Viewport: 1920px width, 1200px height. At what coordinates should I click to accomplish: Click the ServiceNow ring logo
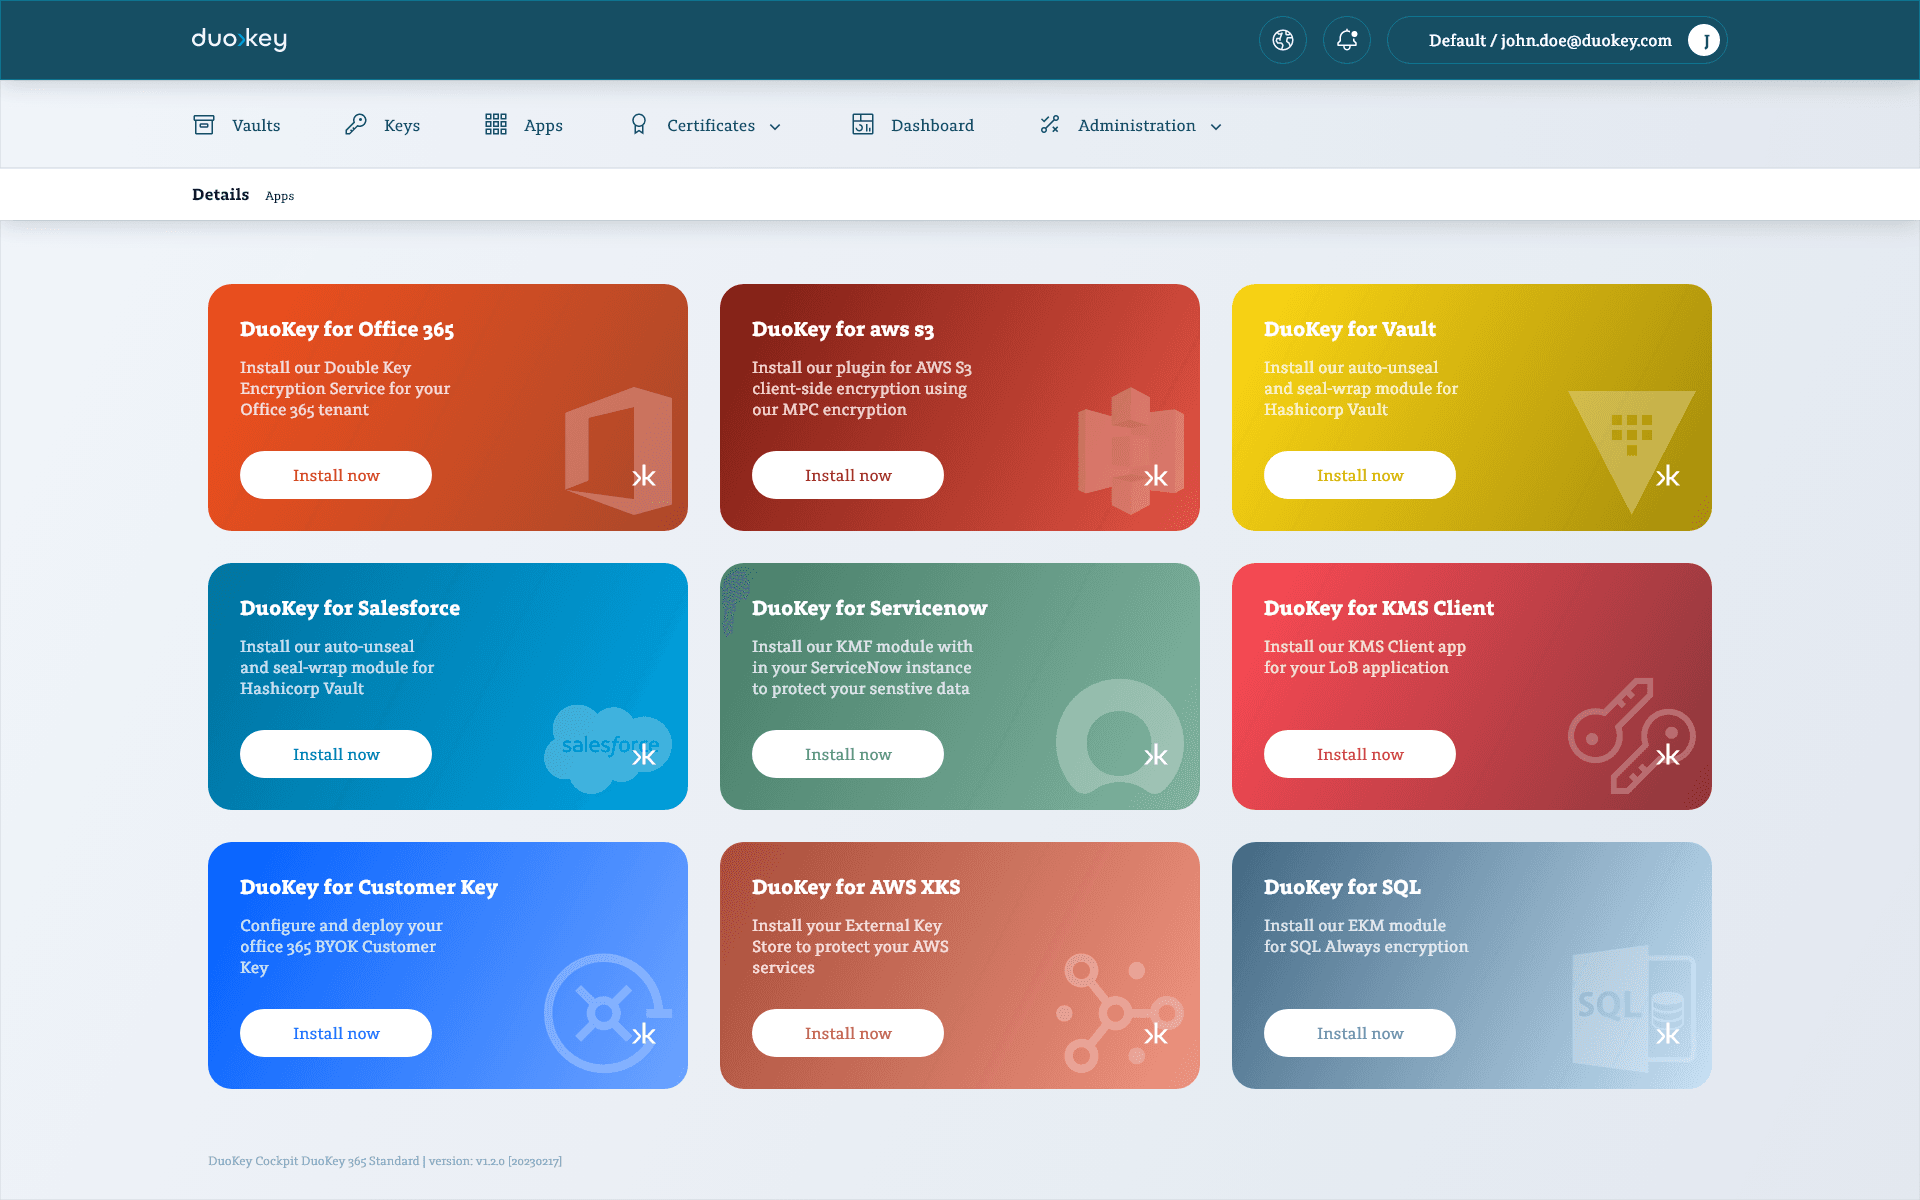(x=1120, y=738)
